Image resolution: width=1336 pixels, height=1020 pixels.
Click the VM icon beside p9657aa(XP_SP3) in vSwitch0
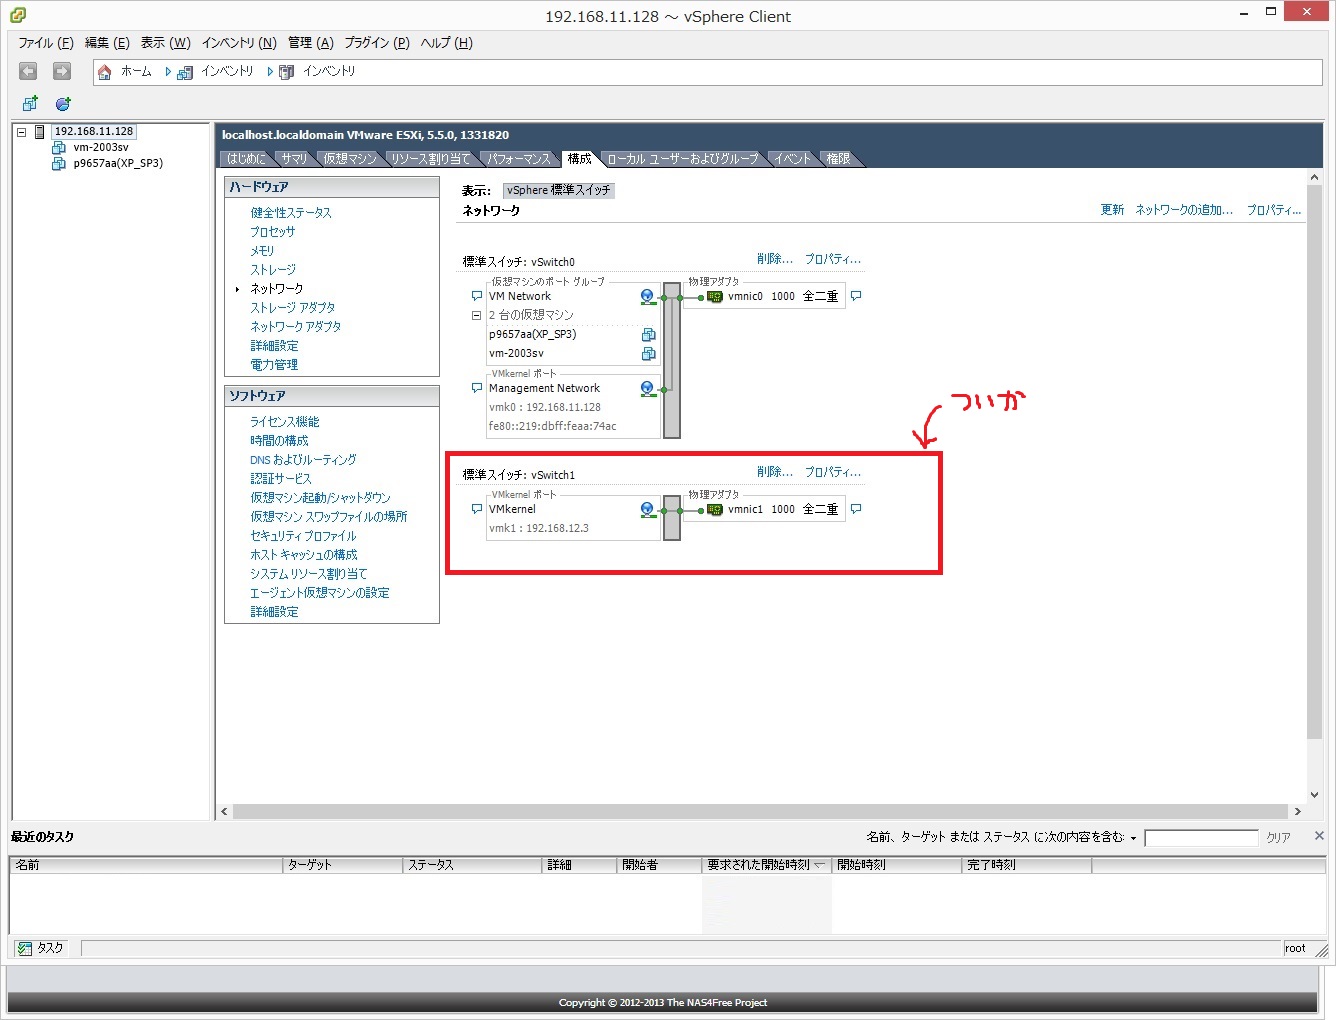(x=648, y=335)
